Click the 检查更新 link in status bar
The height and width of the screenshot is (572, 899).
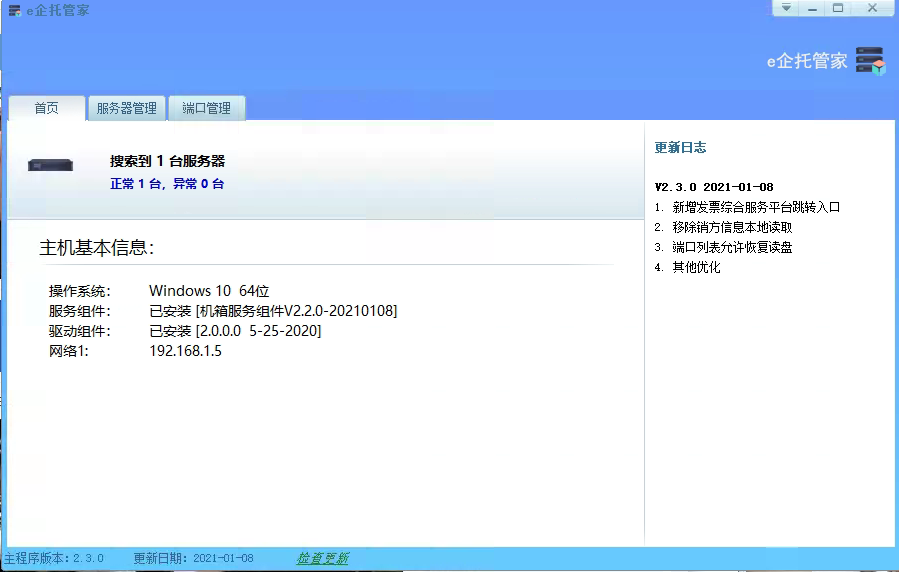tap(322, 558)
